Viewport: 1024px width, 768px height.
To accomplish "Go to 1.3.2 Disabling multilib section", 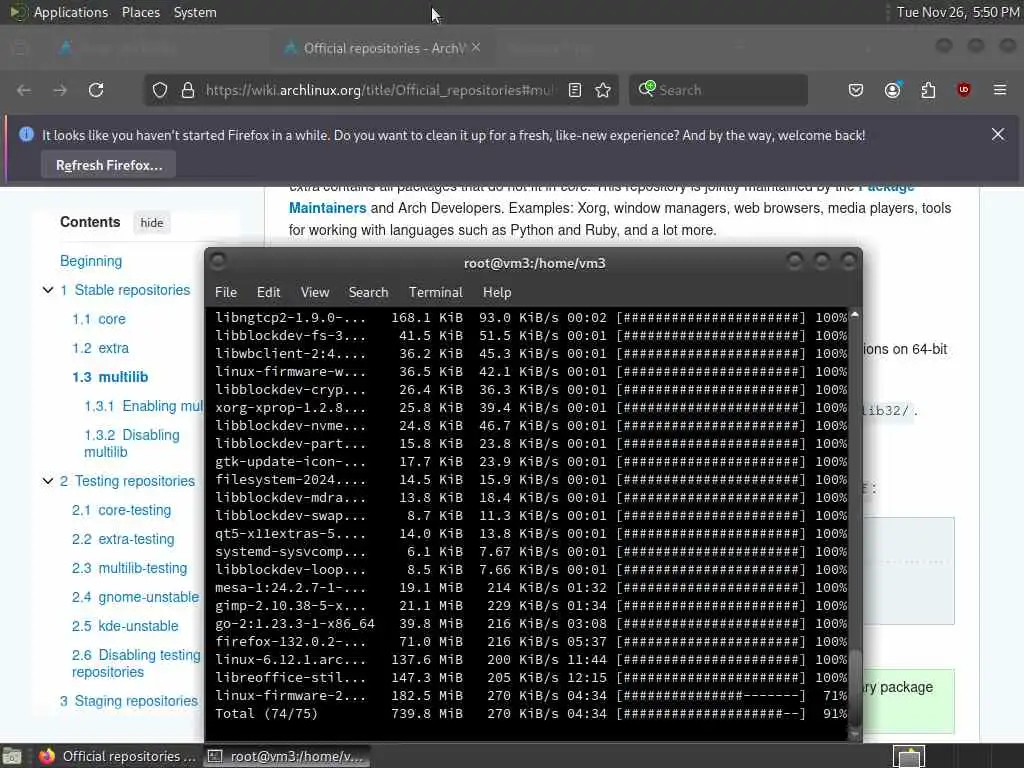I will 131,443.
